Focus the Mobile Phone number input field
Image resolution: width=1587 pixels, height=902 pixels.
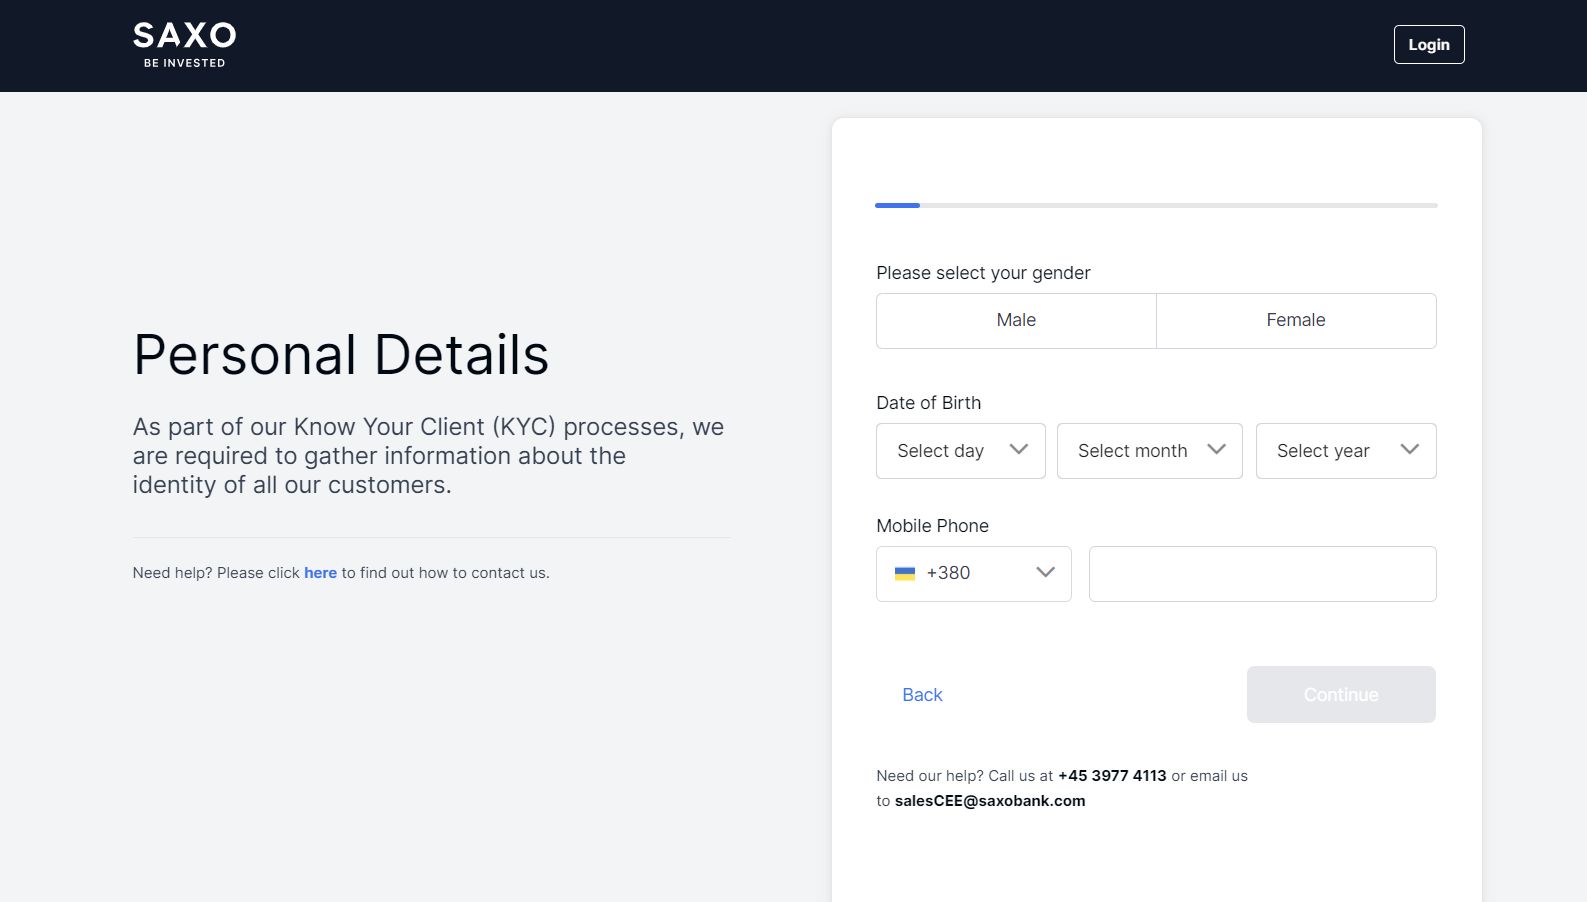[1263, 574]
